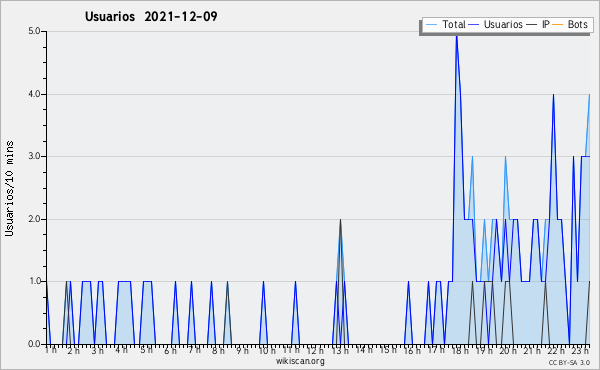
Task: Click the '2 h' x-axis label
Action: pos(73,351)
